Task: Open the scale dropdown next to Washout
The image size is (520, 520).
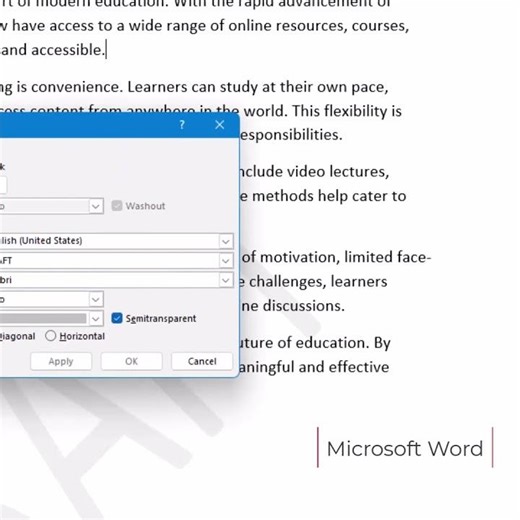Action: pos(96,206)
